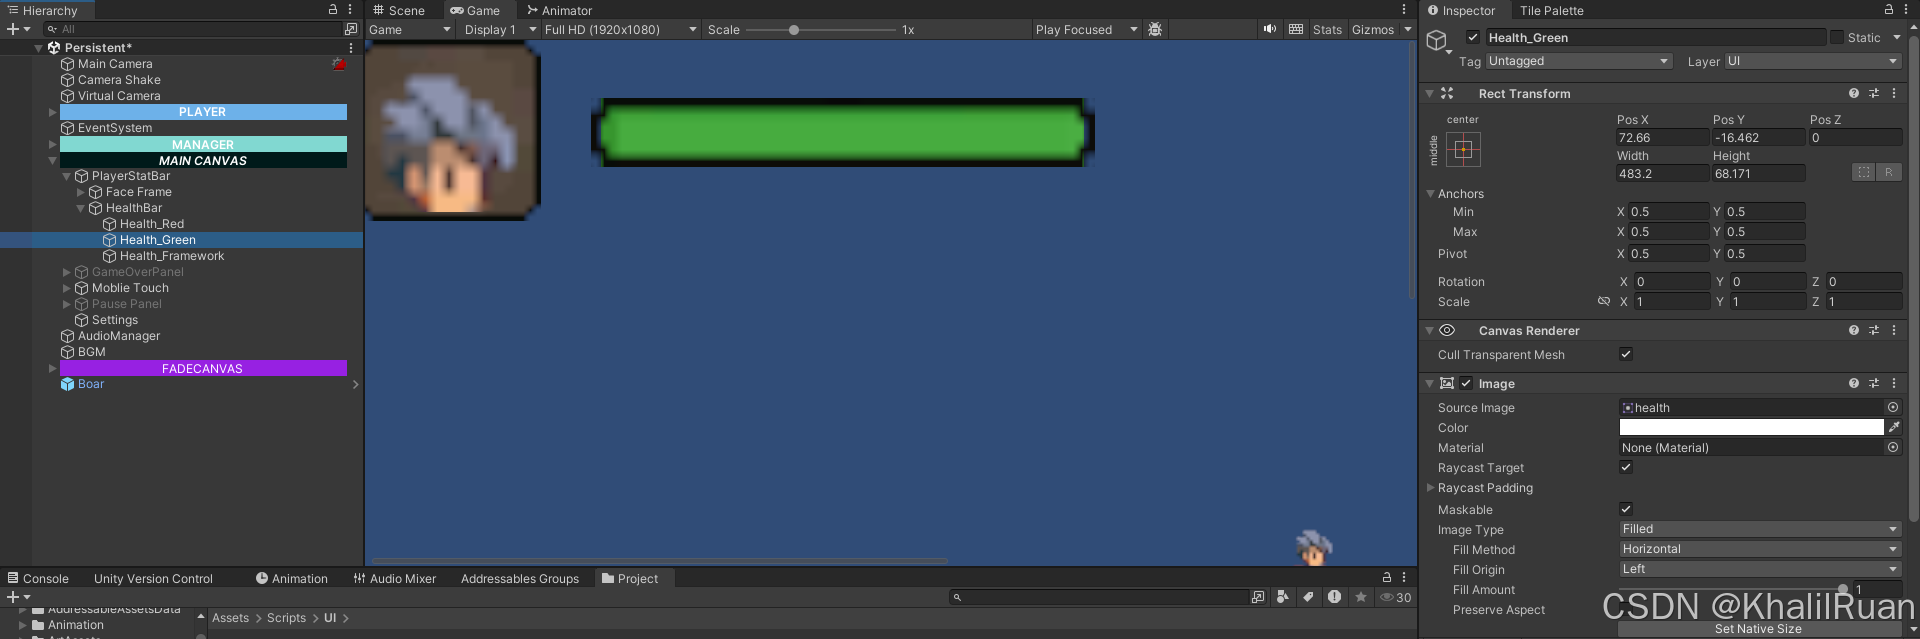This screenshot has width=1920, height=639.
Task: Toggle Gizmos in Game view
Action: tap(1373, 29)
